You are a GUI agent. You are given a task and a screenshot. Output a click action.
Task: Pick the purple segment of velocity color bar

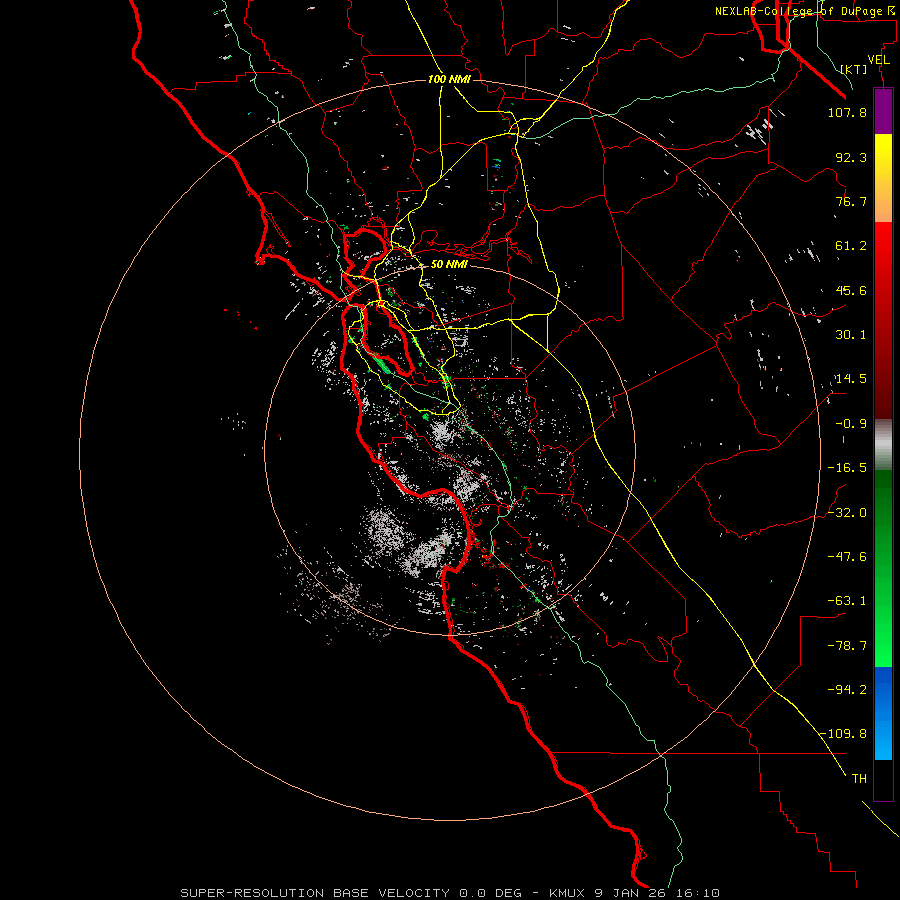(883, 111)
